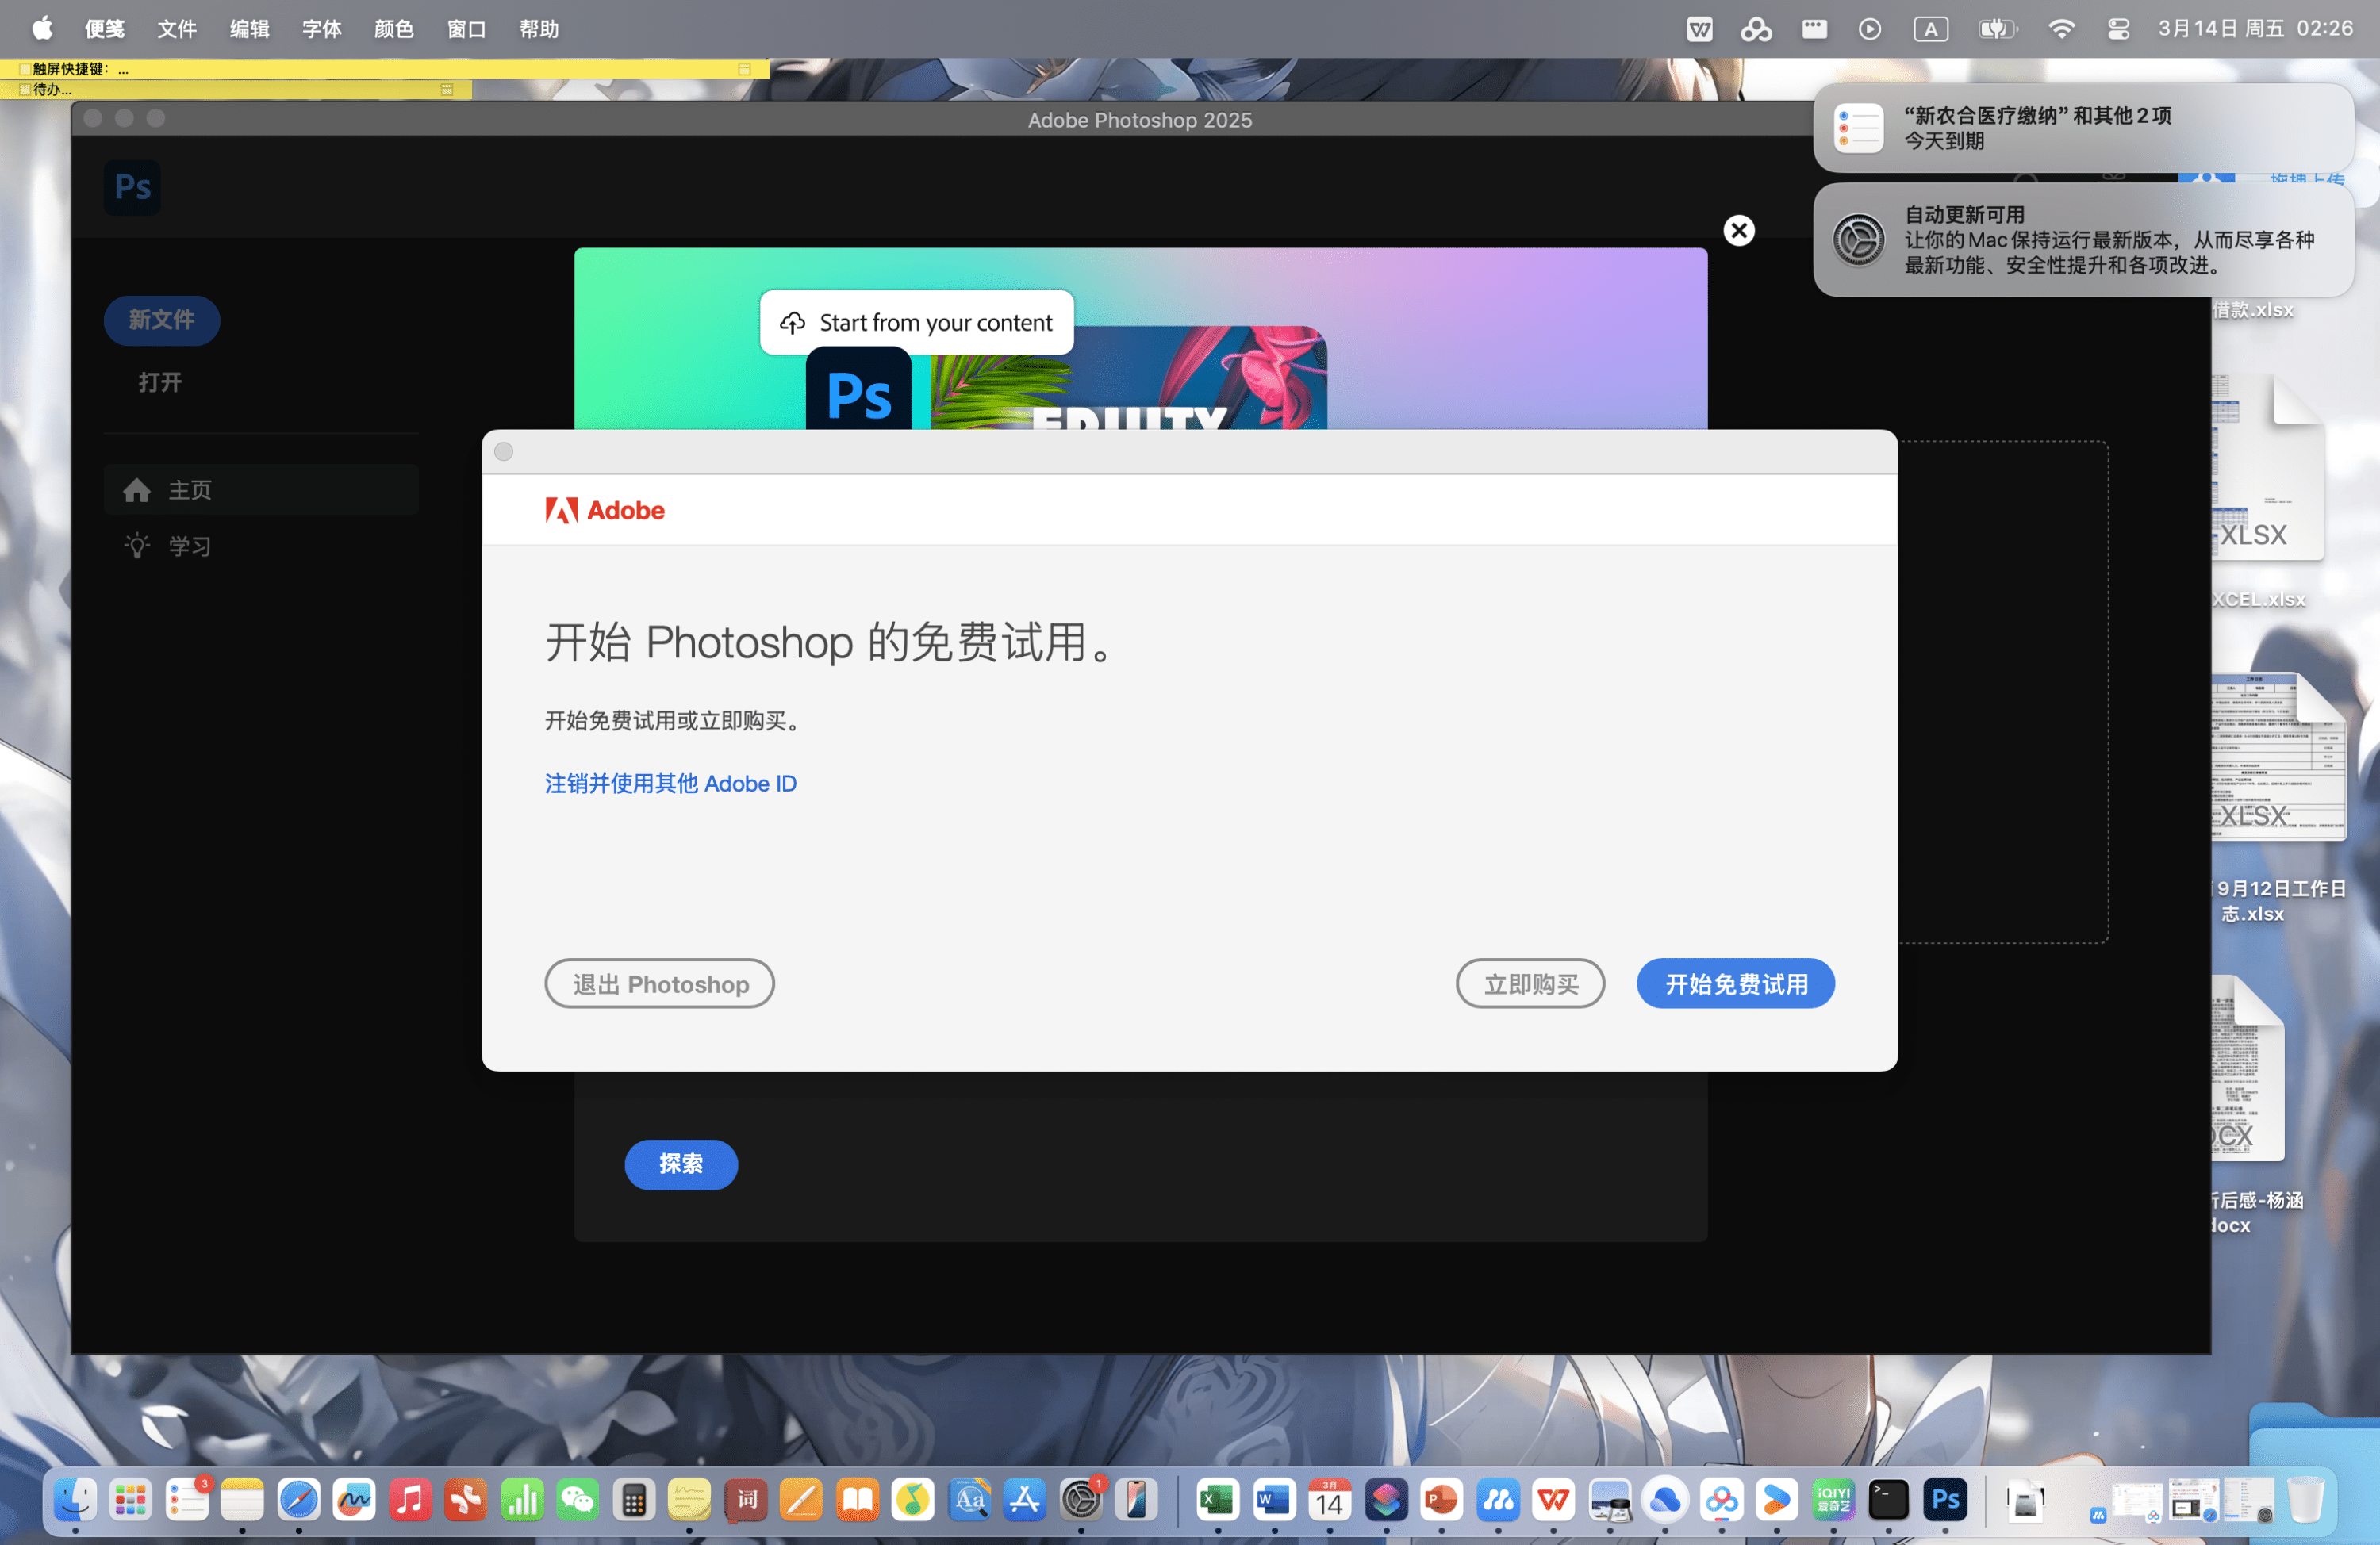Click the Wi-Fi icon in the menu bar
The width and height of the screenshot is (2380, 1545).
(2062, 28)
